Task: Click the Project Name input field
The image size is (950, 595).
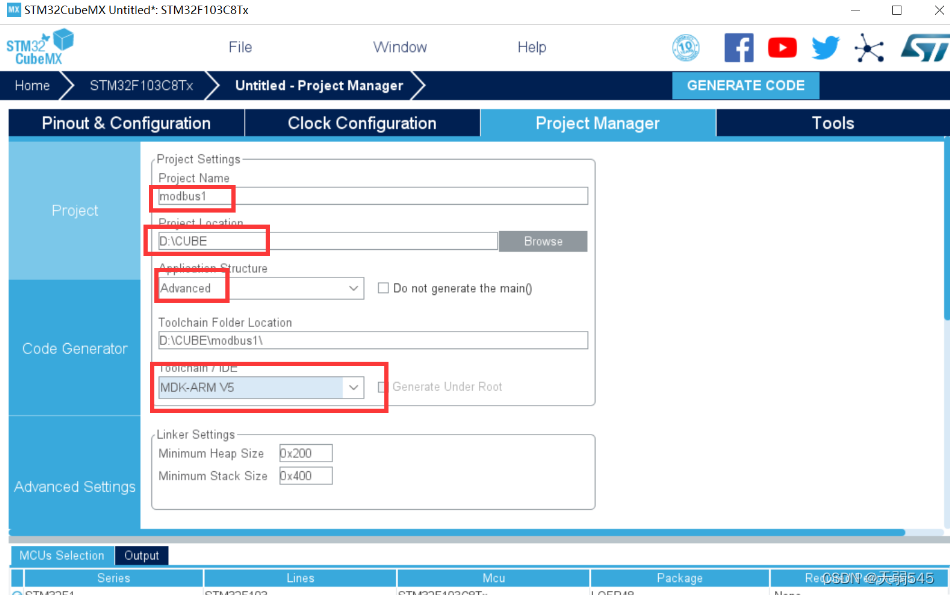Action: pos(373,196)
